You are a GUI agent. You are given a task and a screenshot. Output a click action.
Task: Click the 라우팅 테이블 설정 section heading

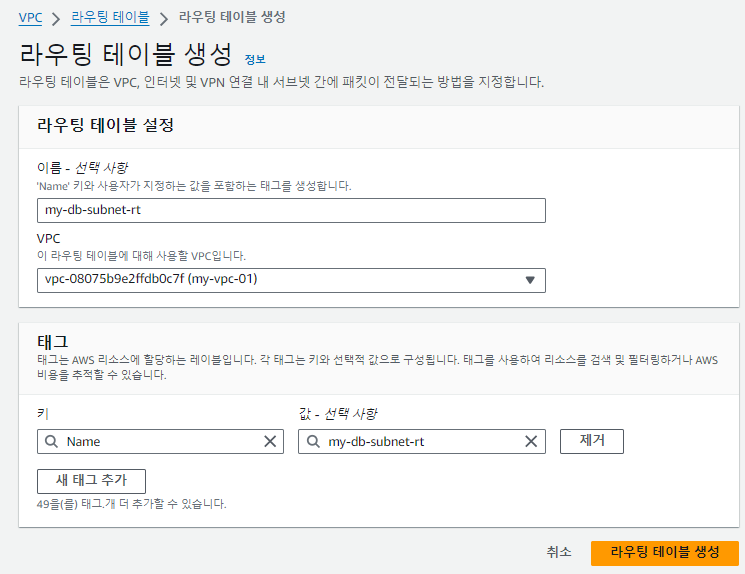pyautogui.click(x=105, y=125)
